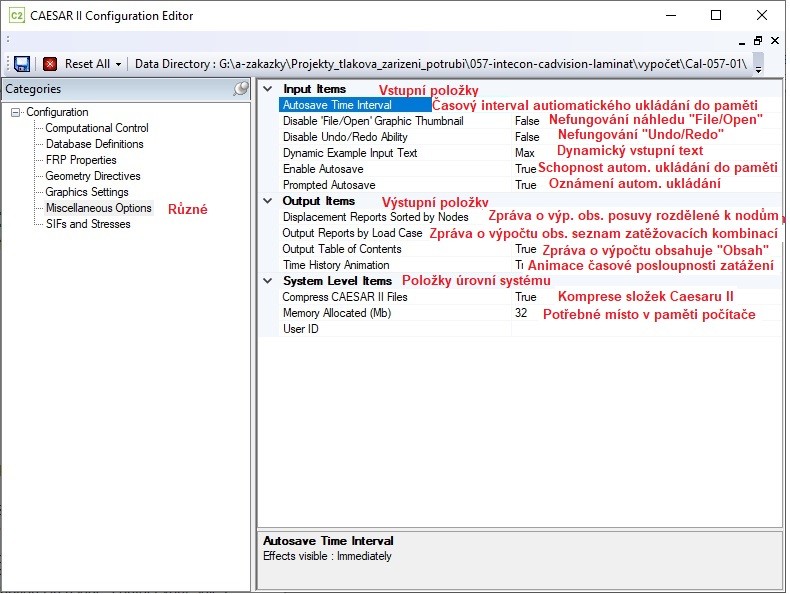Image resolution: width=790 pixels, height=594 pixels.
Task: Click Input Items section header label
Action: coord(314,89)
